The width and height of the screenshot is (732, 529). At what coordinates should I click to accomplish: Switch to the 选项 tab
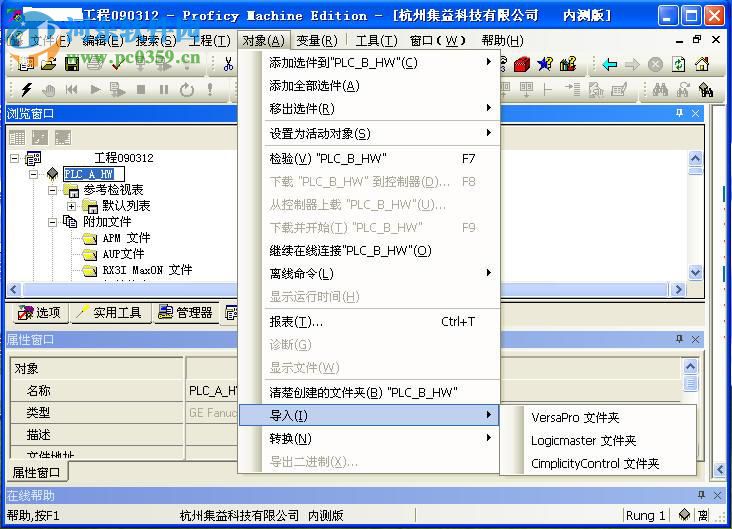tap(41, 312)
